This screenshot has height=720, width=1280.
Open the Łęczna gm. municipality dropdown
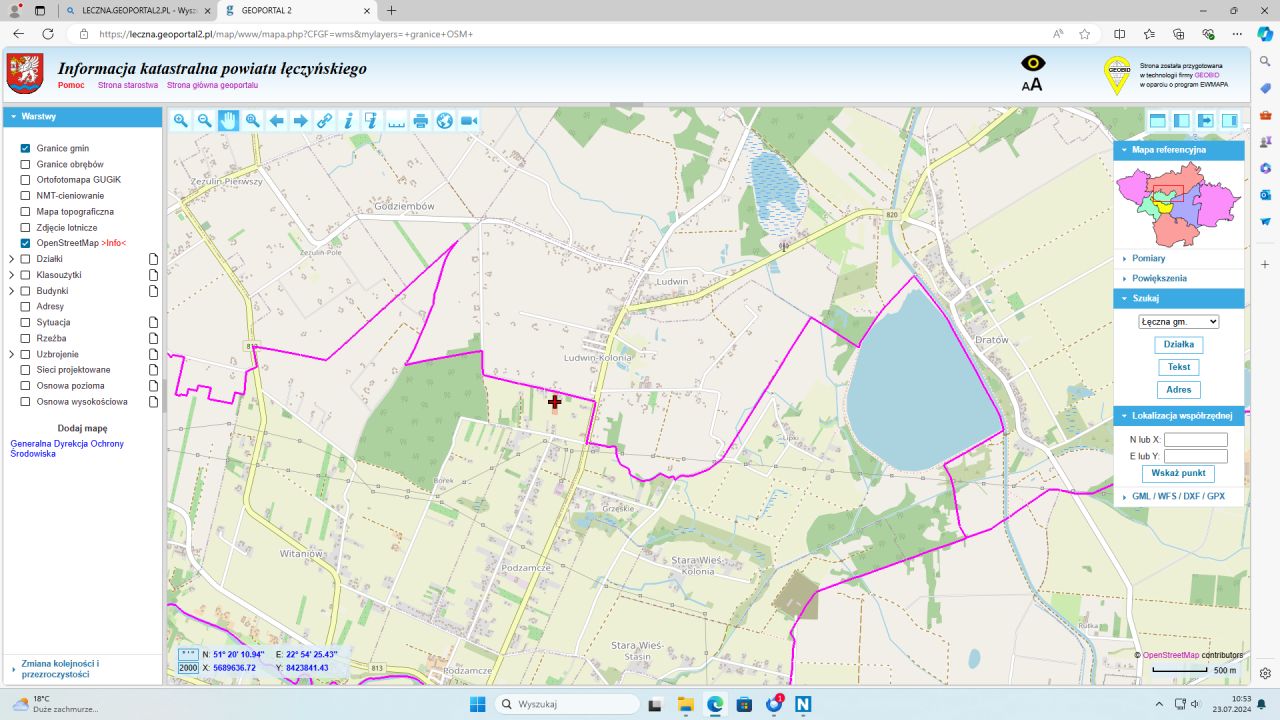coord(1179,322)
